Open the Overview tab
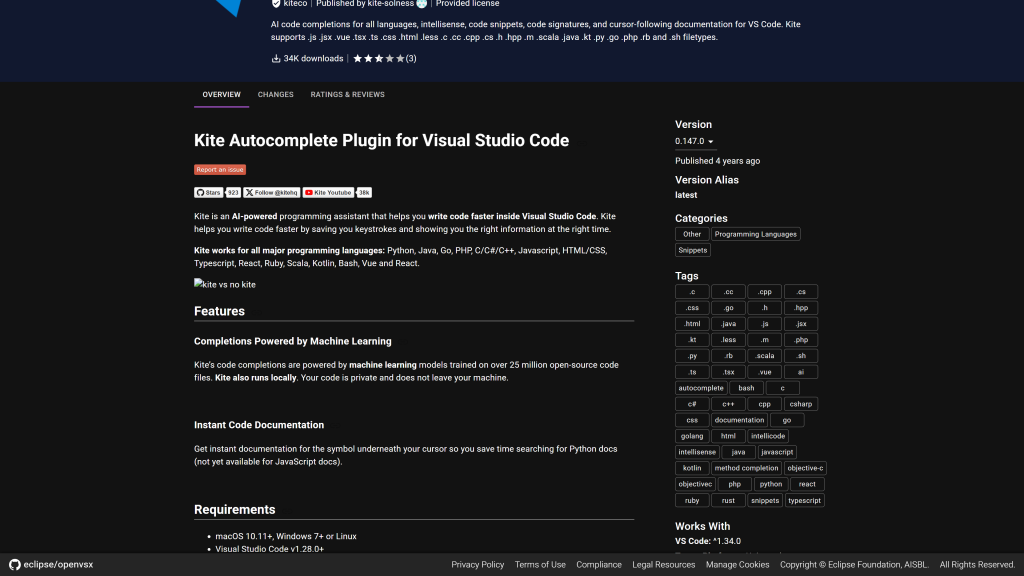Image resolution: width=1024 pixels, height=576 pixels. pyautogui.click(x=221, y=95)
